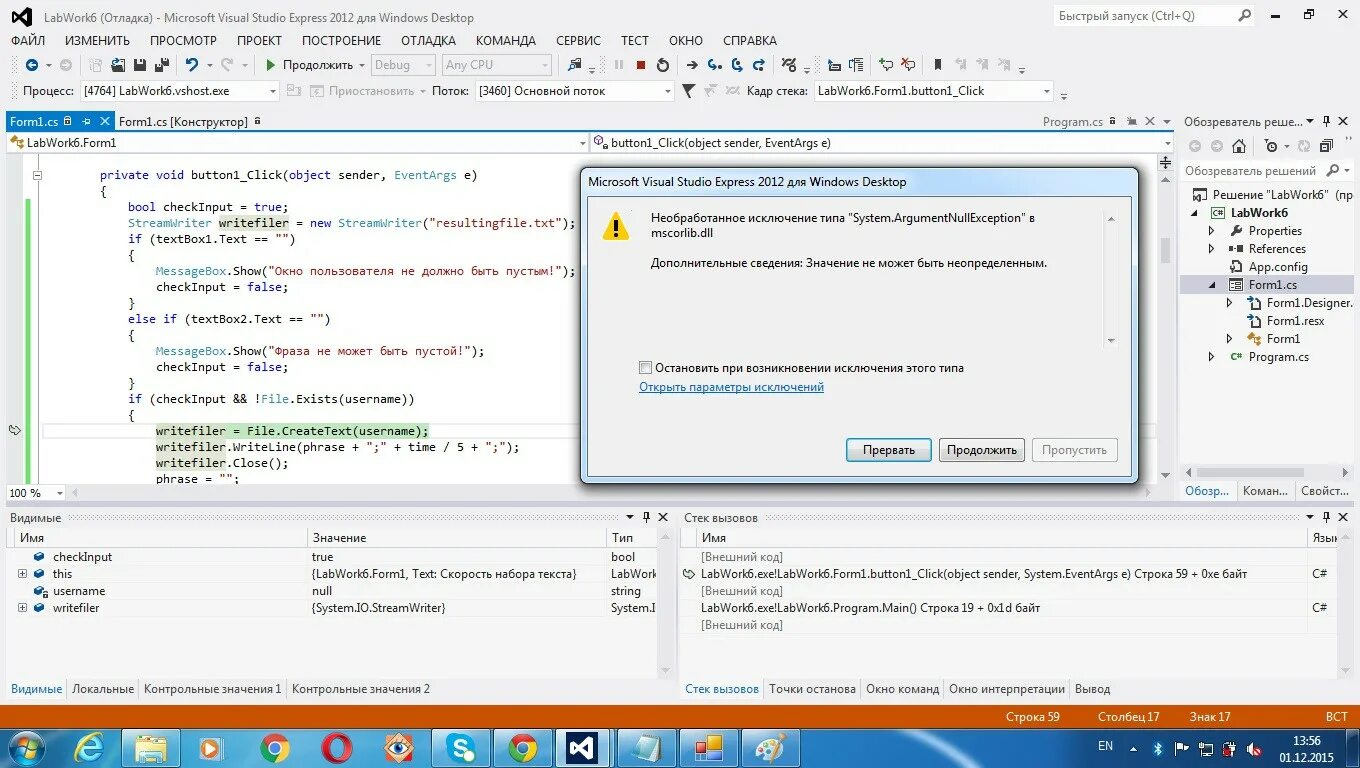This screenshot has width=1360, height=768.
Task: Open File Explorer from the taskbar
Action: click(151, 747)
